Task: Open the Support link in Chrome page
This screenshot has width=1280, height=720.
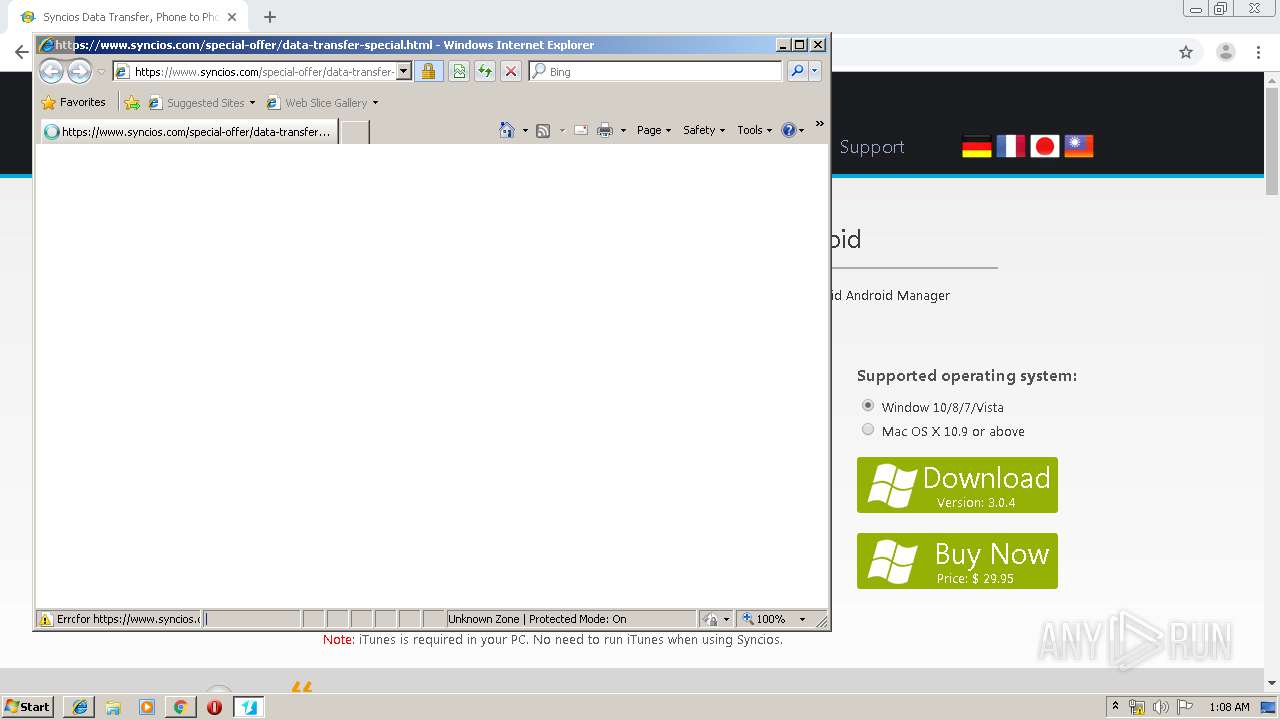Action: coord(872,147)
